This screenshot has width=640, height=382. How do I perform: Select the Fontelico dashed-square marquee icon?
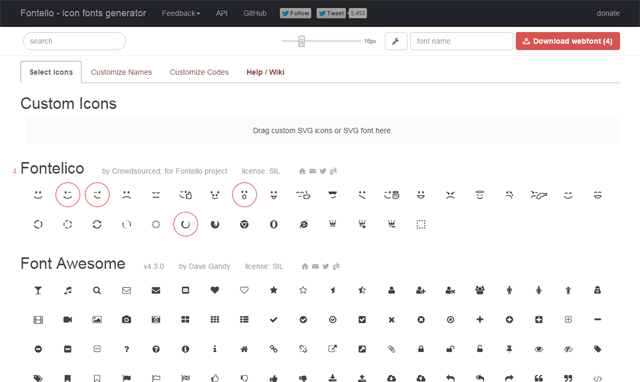pyautogui.click(x=421, y=224)
